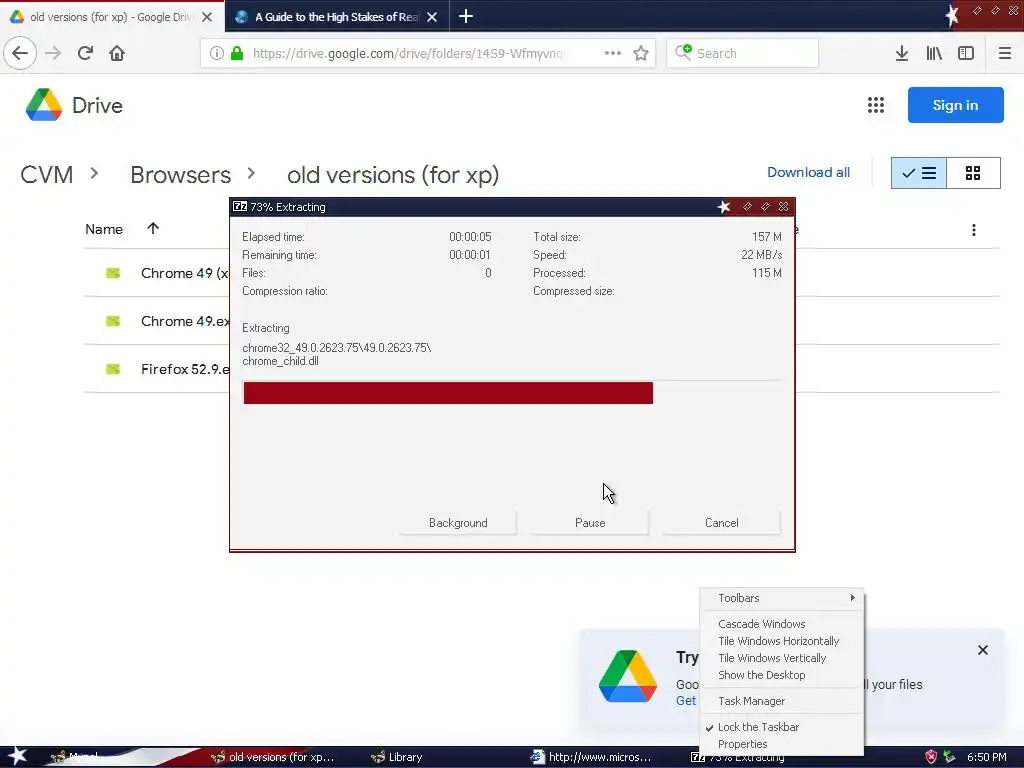Close the 'old versions (for xp)' tab
1024x768 pixels.
pyautogui.click(x=207, y=17)
